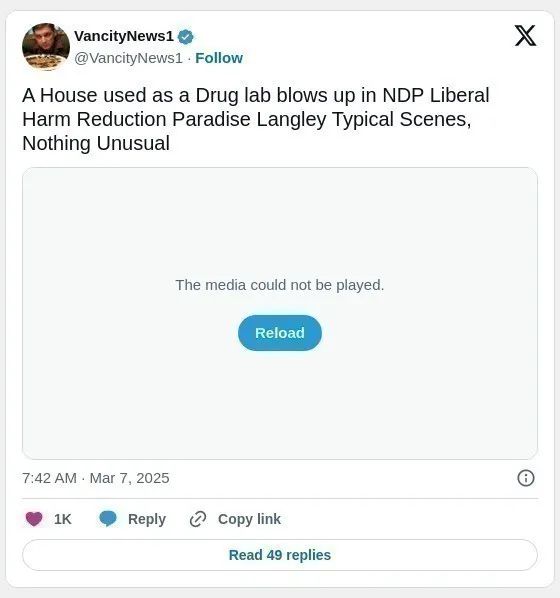Open the @VancityNews1 handle link

128,58
